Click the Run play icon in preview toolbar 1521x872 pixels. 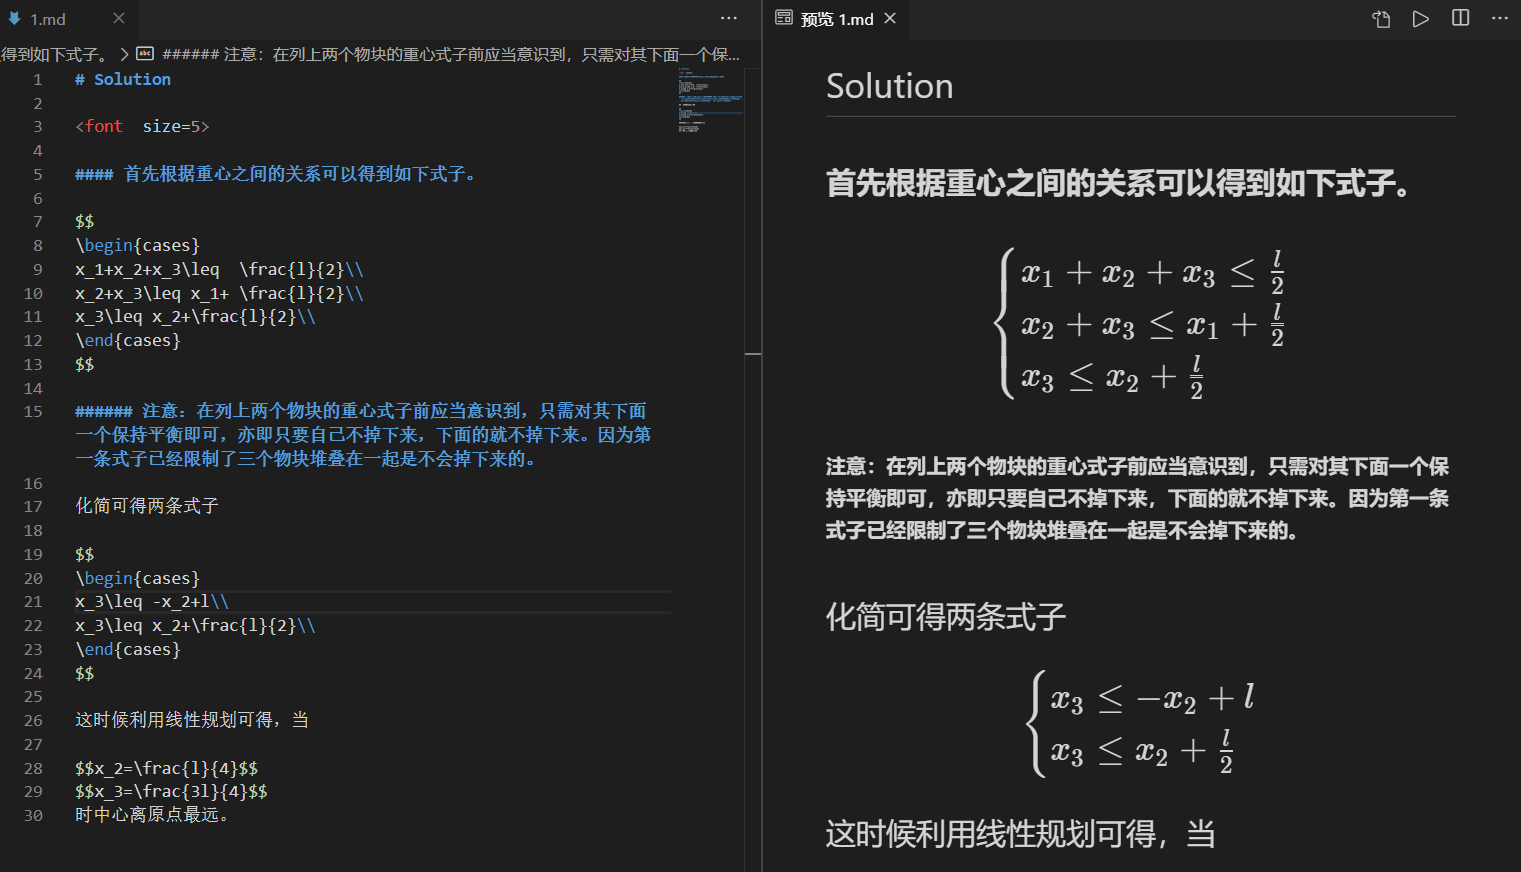tap(1421, 17)
